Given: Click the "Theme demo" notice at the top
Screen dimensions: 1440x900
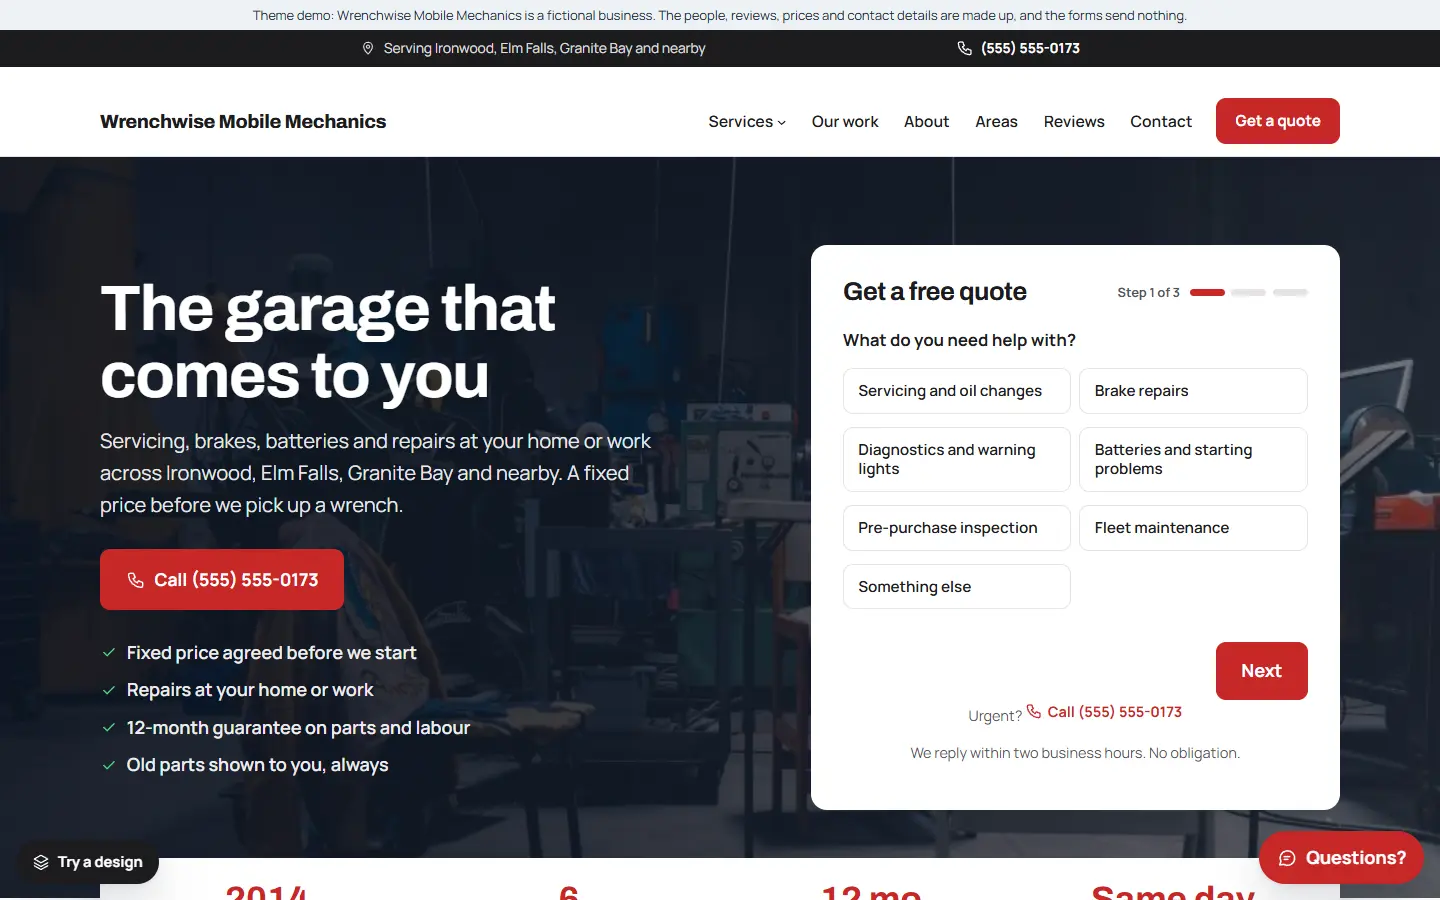Looking at the screenshot, I should tap(720, 15).
